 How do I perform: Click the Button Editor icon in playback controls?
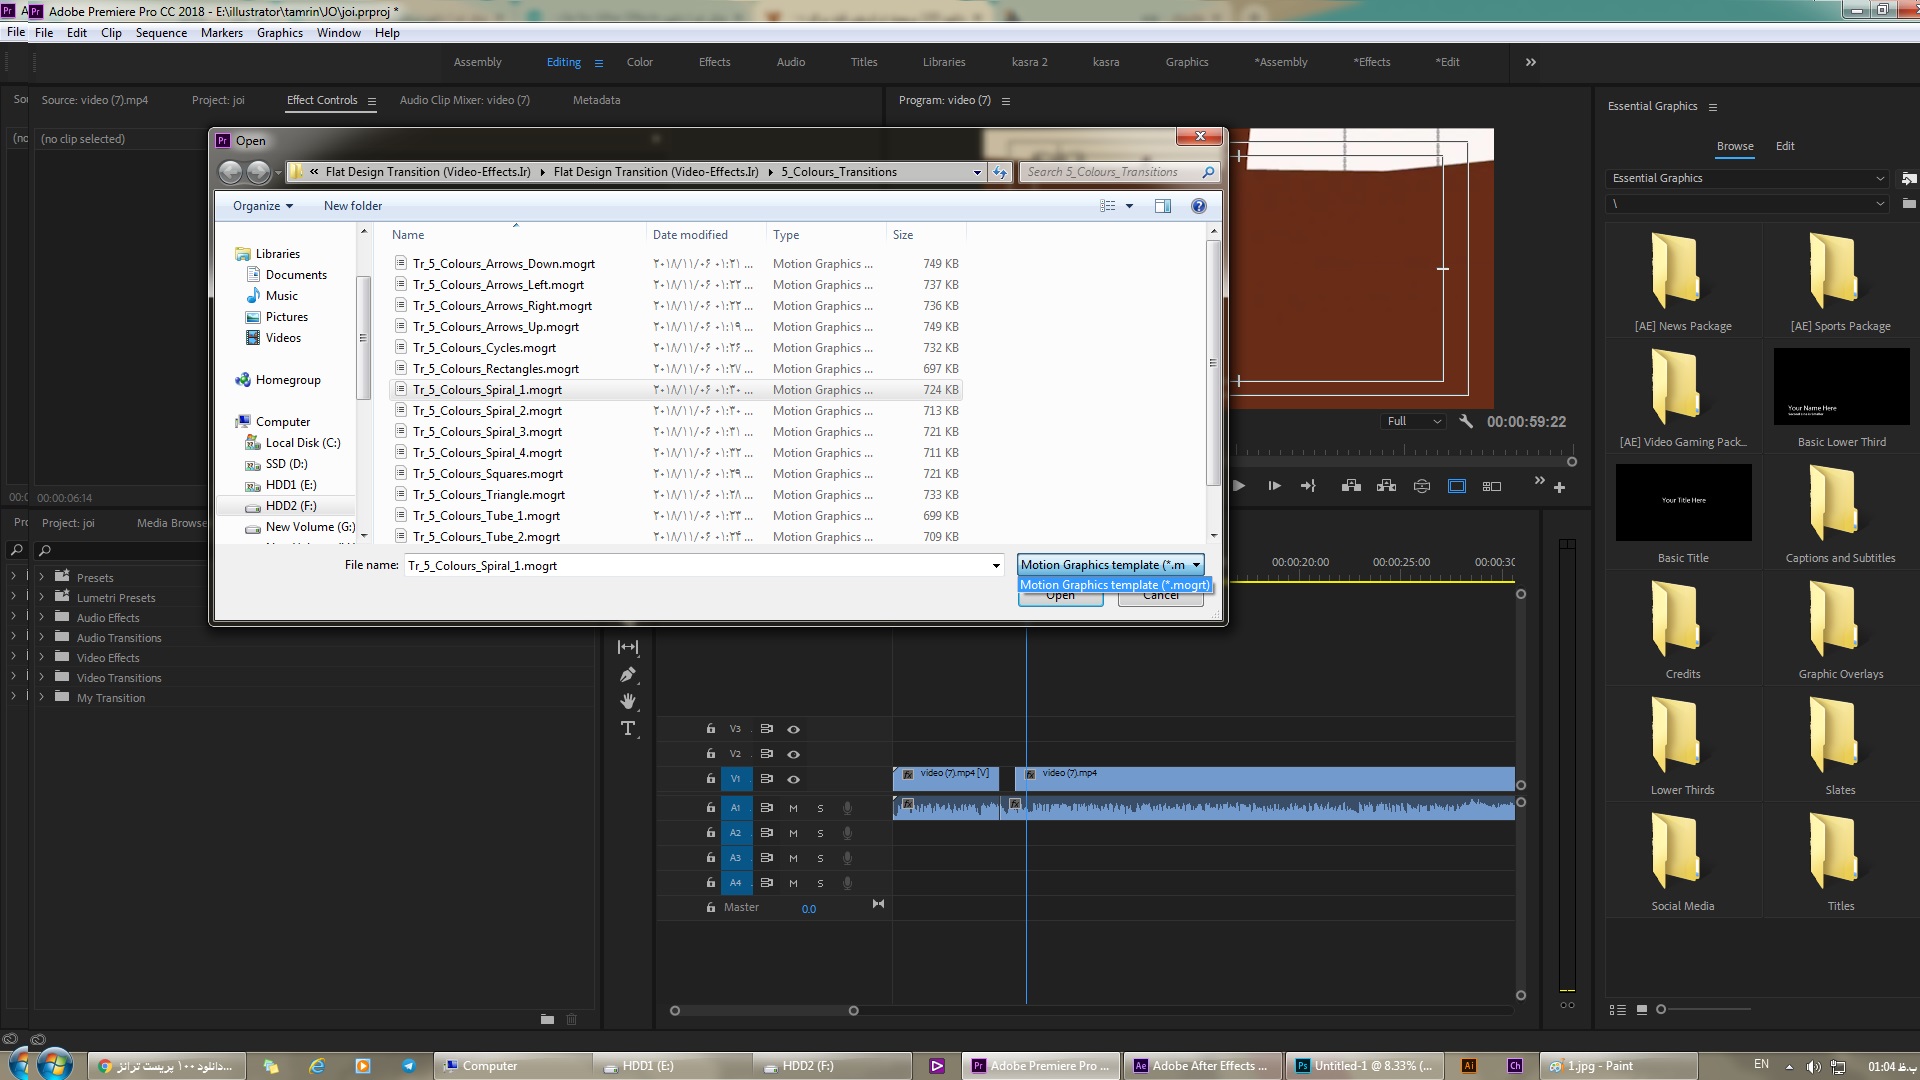click(x=1560, y=487)
